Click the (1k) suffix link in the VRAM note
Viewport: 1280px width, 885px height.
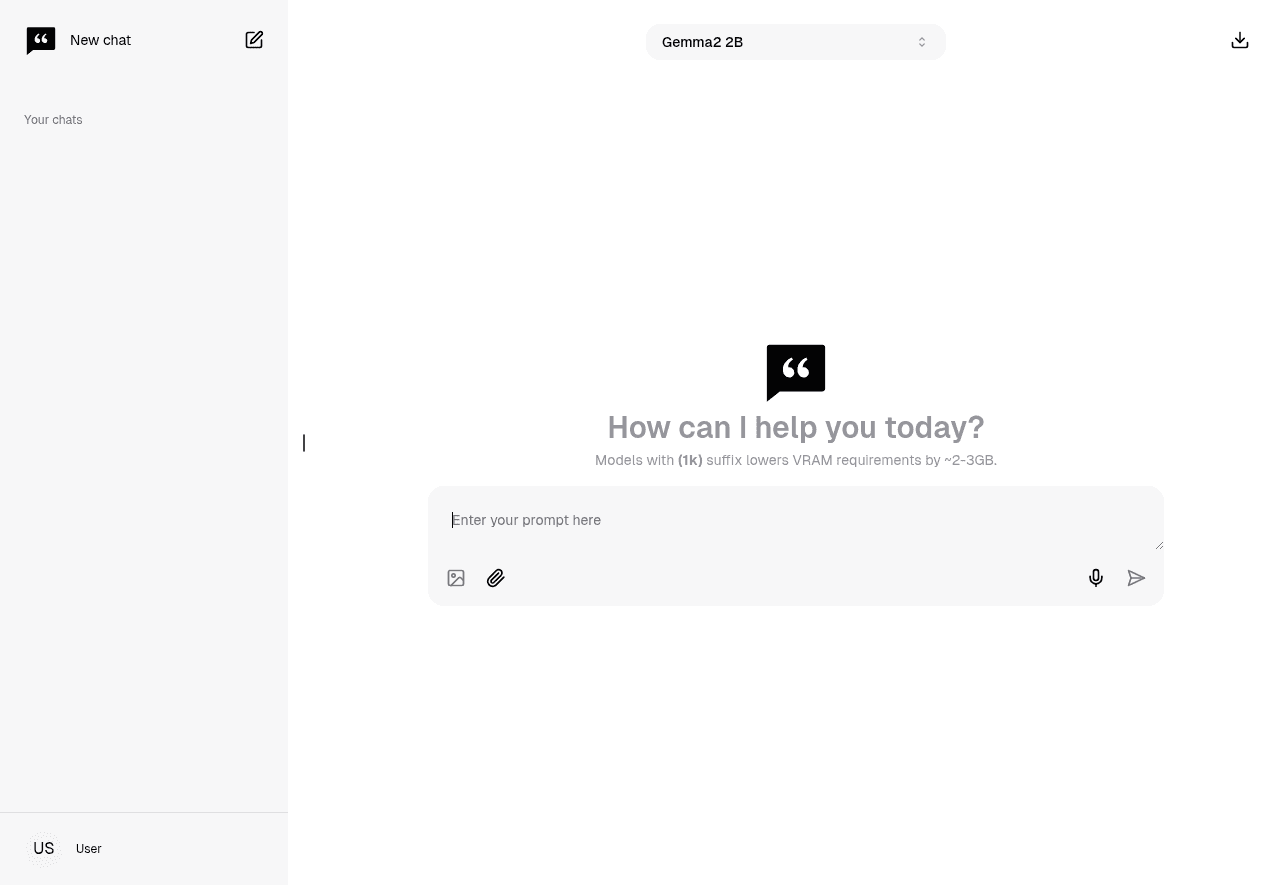[x=690, y=460]
